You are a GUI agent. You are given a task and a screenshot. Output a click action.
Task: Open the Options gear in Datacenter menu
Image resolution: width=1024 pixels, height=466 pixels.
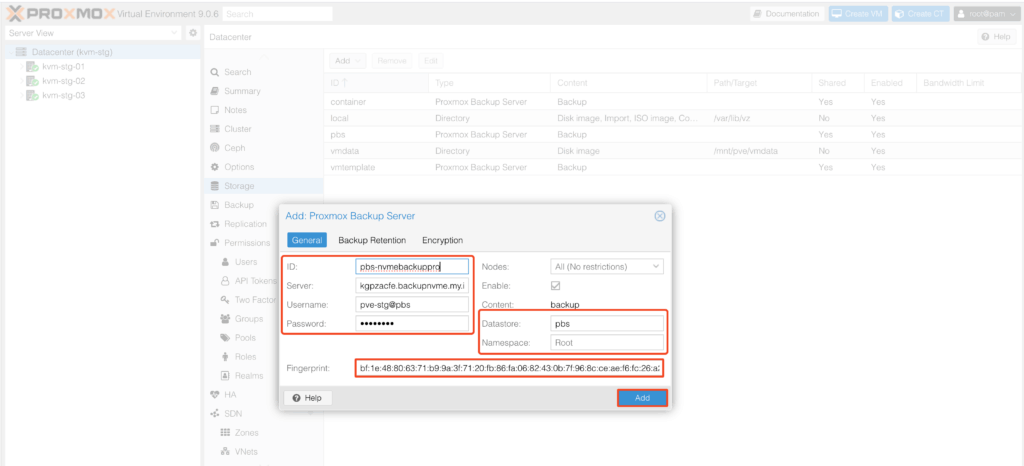point(214,167)
